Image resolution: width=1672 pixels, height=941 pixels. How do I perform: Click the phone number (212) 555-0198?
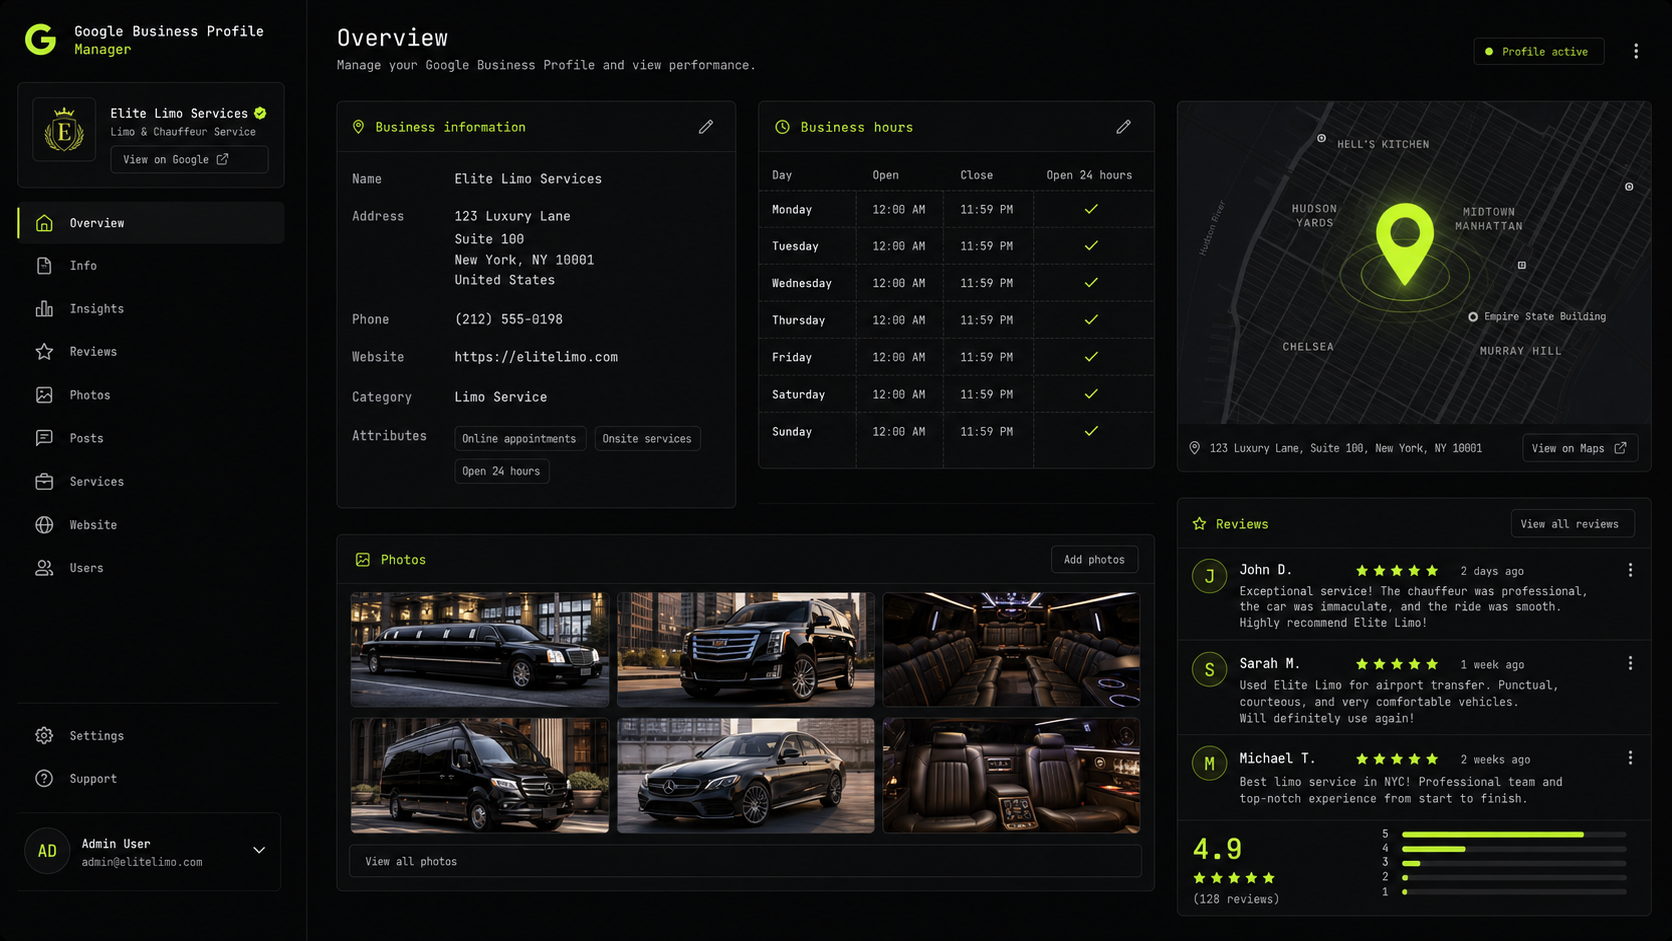point(509,320)
